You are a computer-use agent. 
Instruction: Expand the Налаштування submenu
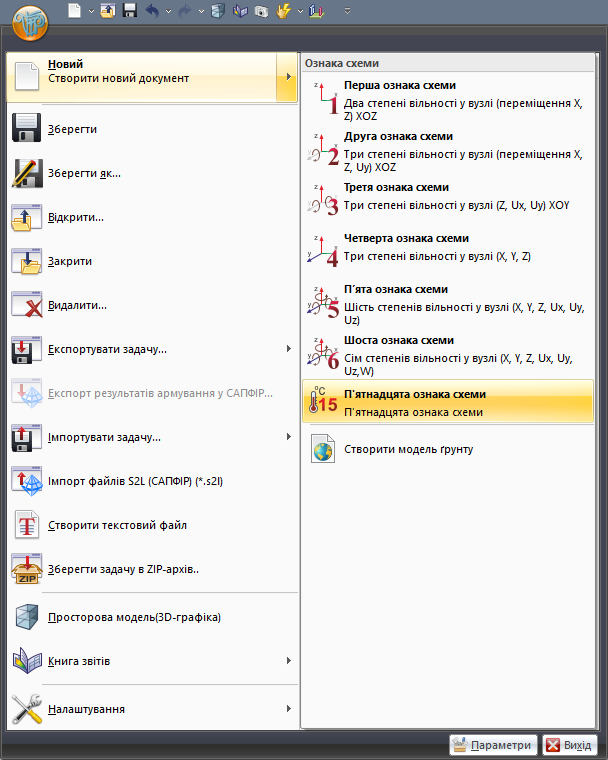tap(288, 709)
